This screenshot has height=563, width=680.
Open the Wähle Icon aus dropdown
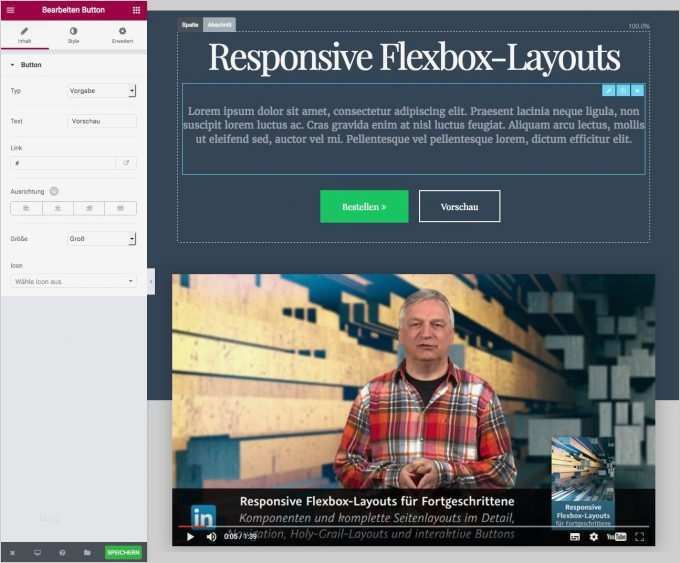73,282
